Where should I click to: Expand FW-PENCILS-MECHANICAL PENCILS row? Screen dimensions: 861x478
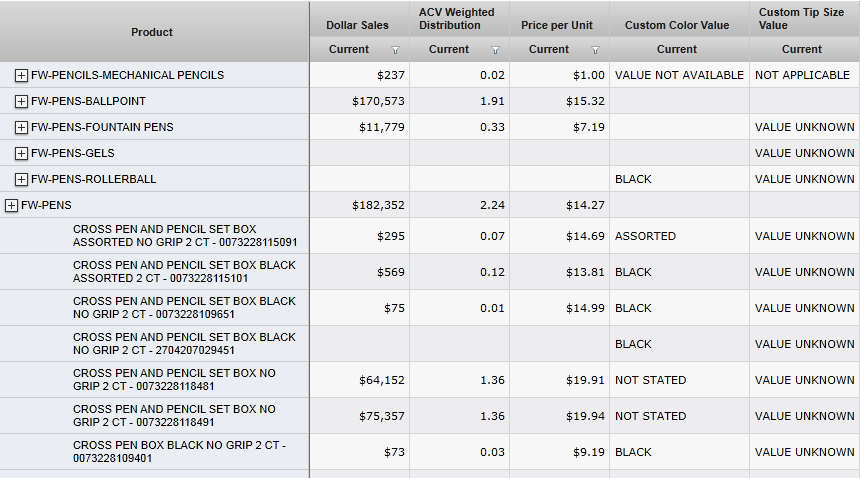pos(22,75)
